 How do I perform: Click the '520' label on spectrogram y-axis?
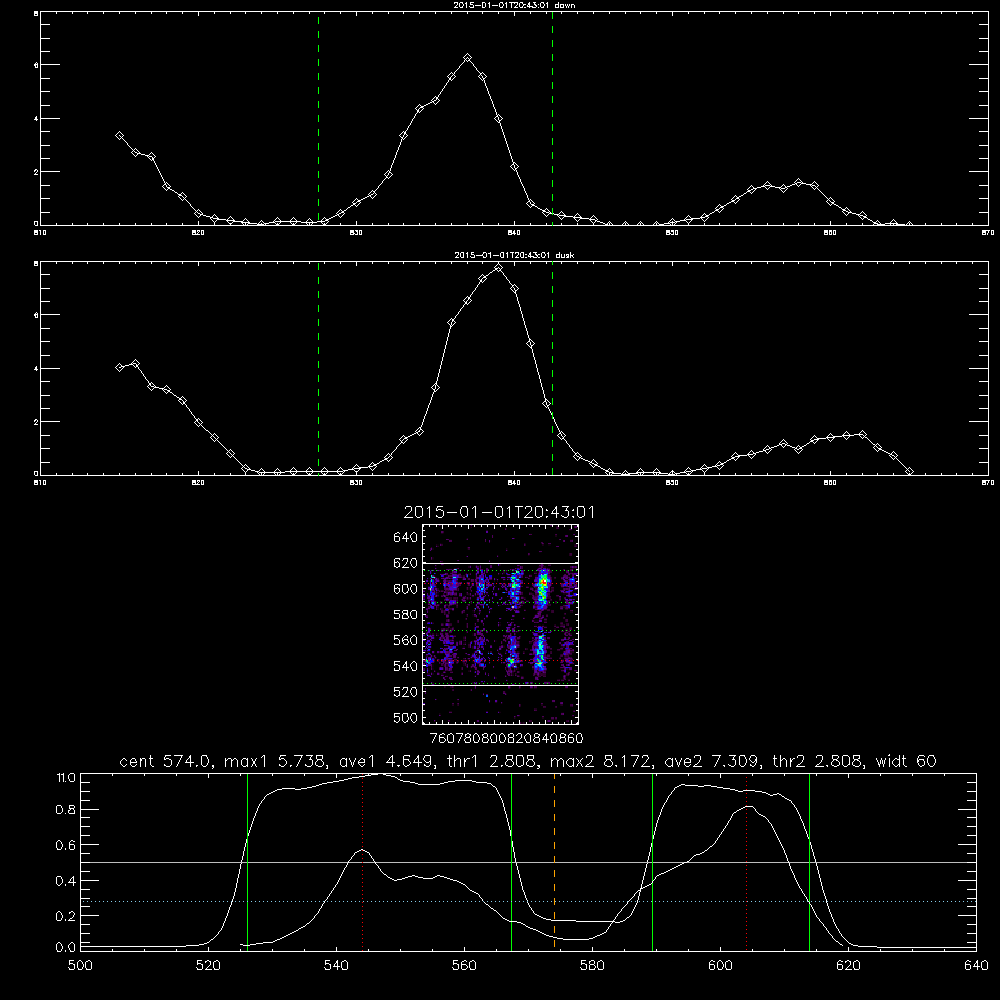coord(406,692)
